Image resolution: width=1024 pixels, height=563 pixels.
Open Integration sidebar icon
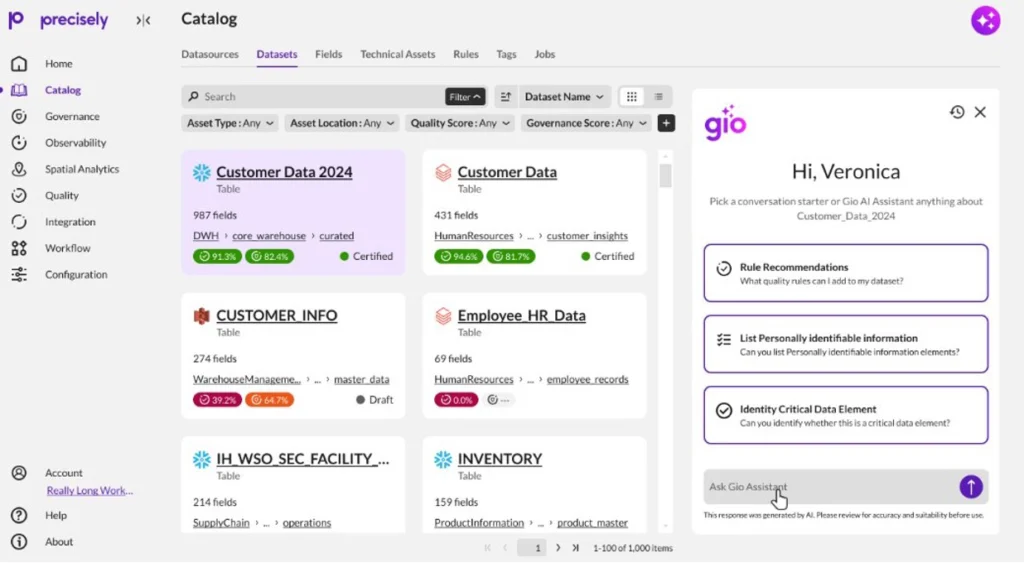tap(19, 222)
